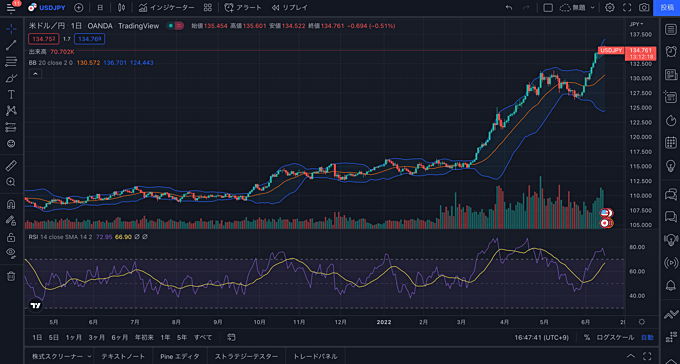Select the 6ヶ月 date range

pos(120,338)
